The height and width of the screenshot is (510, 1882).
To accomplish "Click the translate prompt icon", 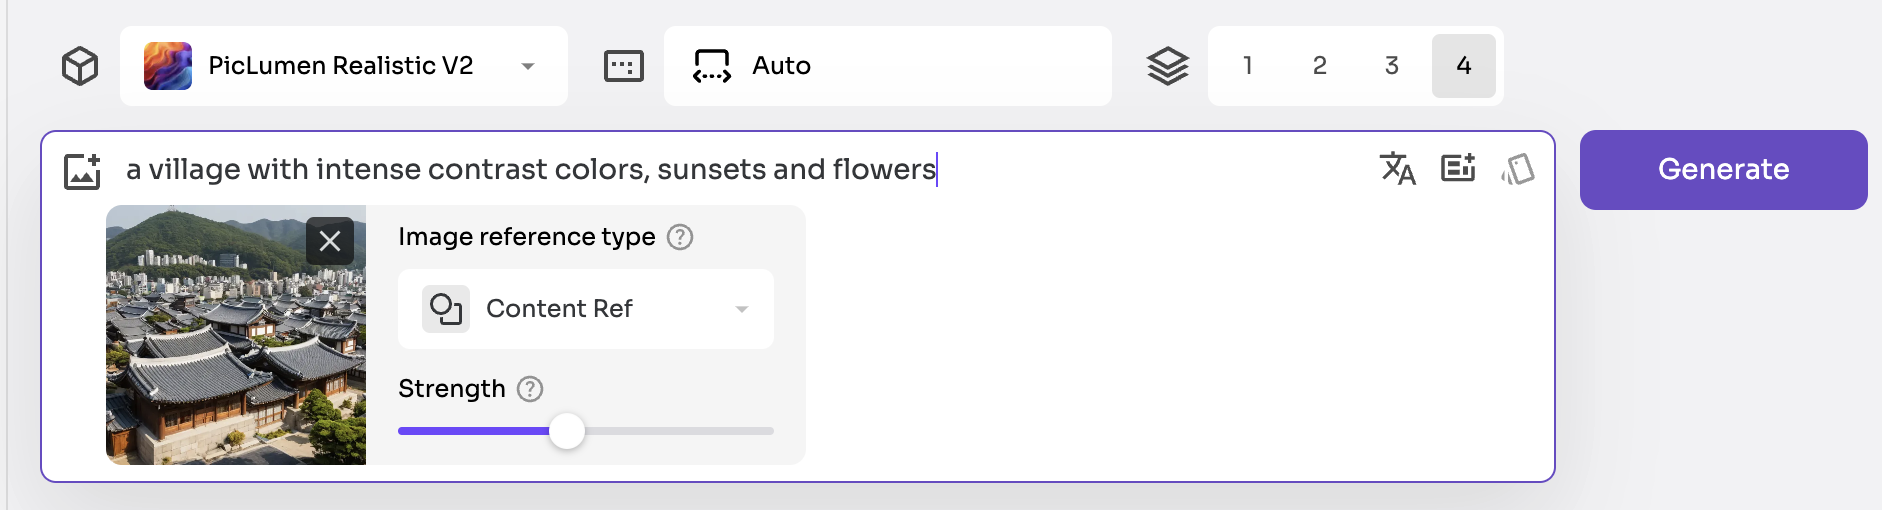I will tap(1398, 169).
